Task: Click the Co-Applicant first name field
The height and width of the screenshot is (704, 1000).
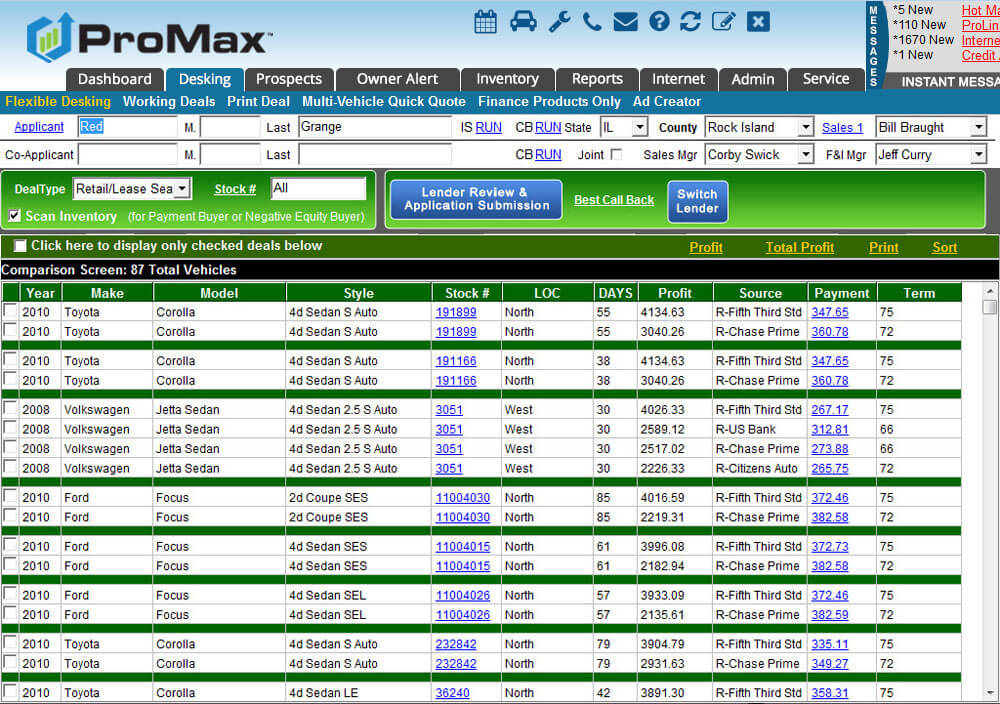Action: click(128, 154)
